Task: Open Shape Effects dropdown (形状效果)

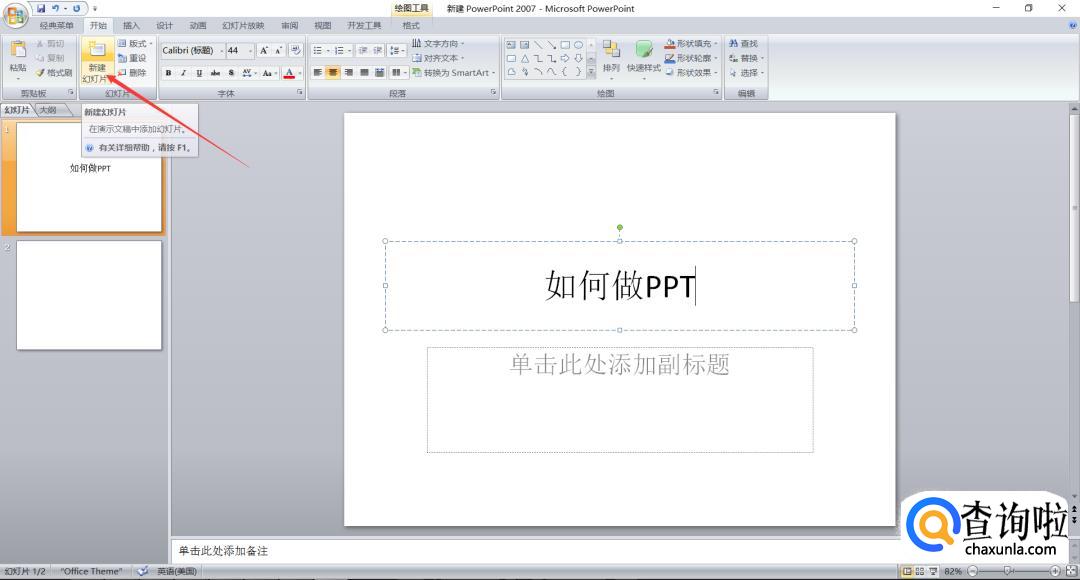Action: (x=691, y=72)
